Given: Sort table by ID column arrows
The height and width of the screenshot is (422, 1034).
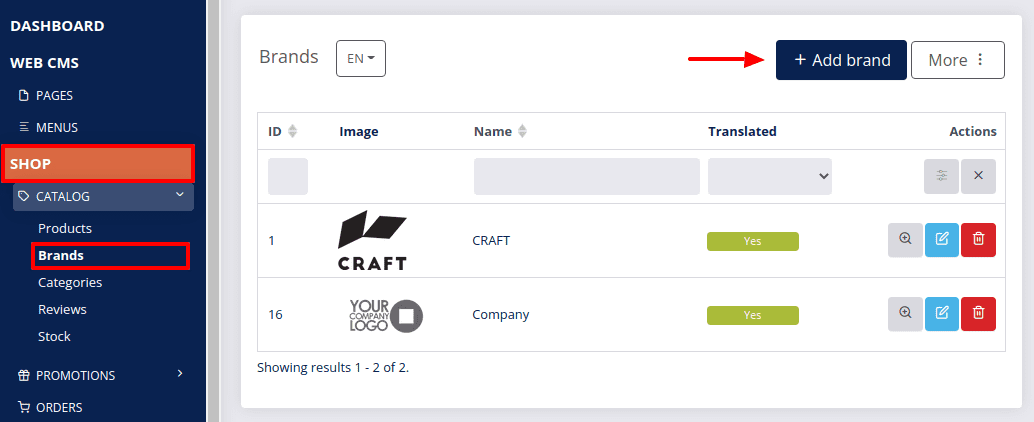Looking at the screenshot, I should pos(293,131).
